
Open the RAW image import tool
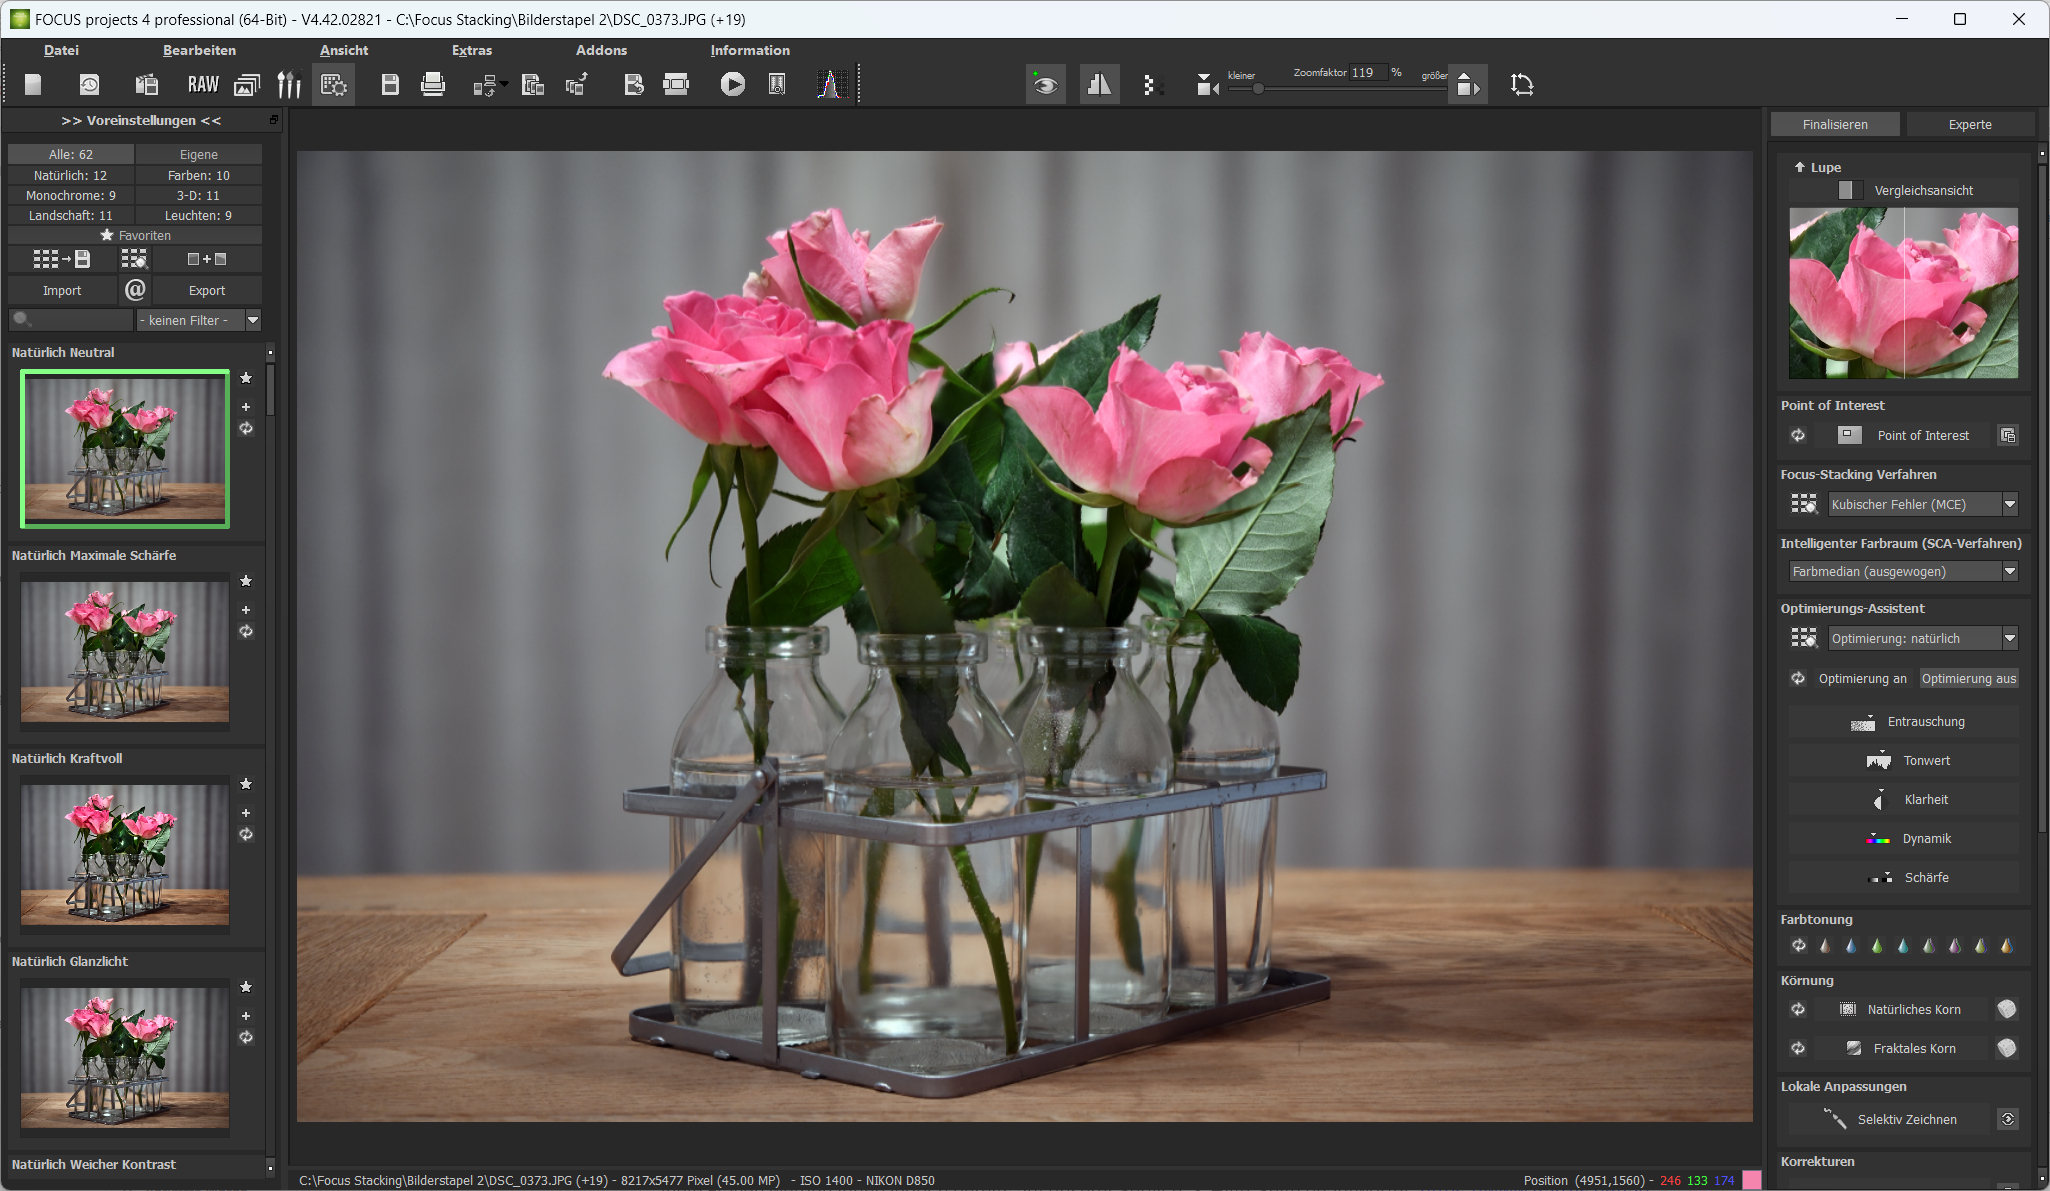(x=202, y=84)
